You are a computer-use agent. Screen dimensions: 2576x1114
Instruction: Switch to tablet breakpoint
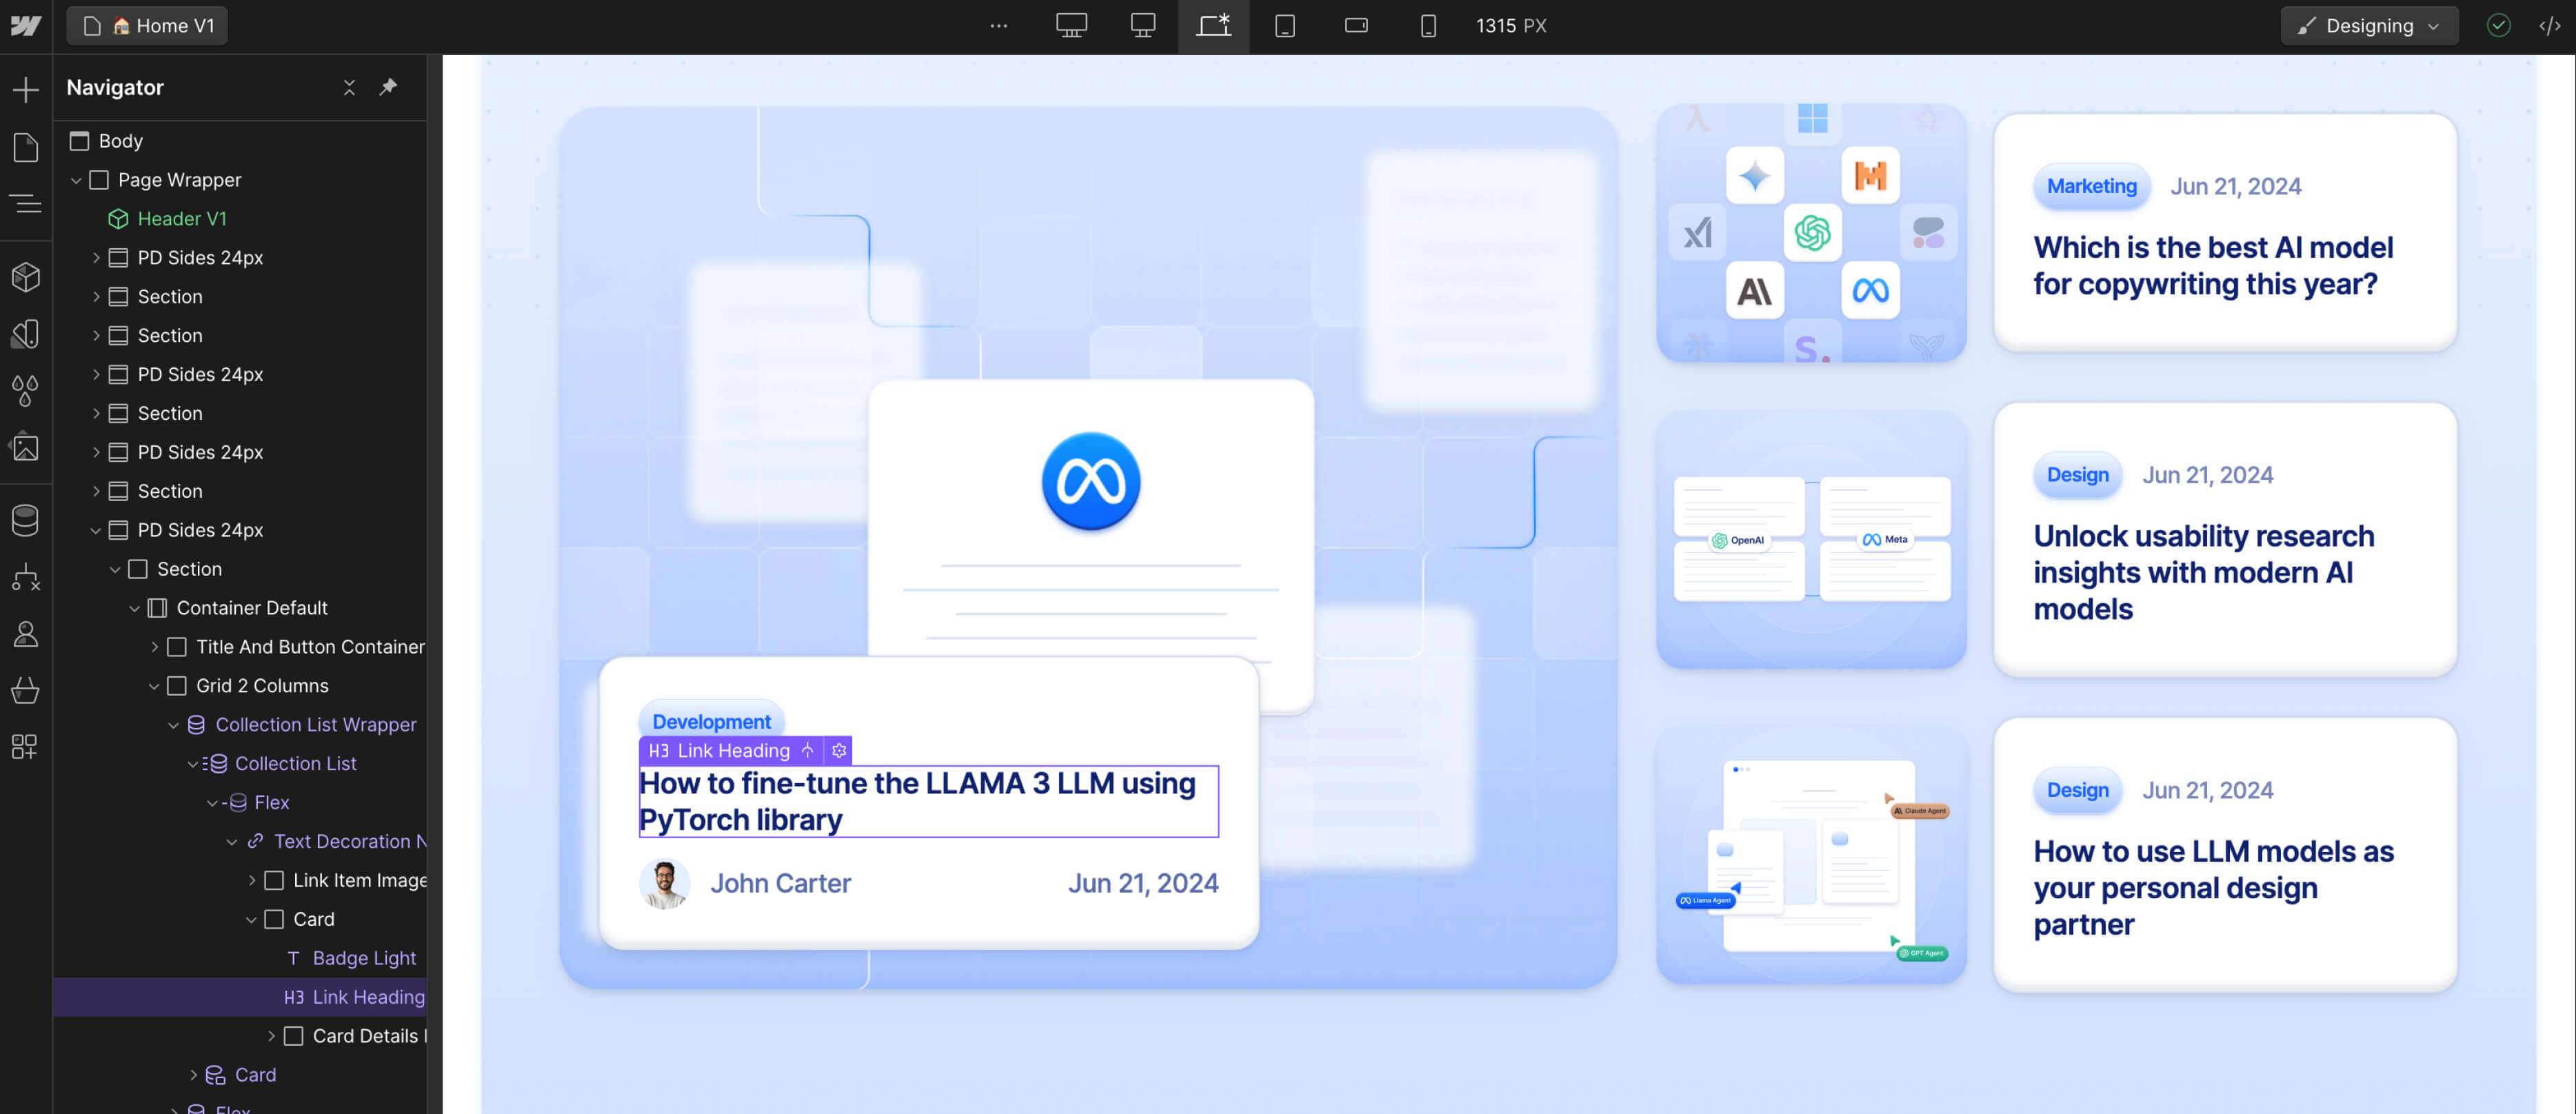(x=1285, y=26)
